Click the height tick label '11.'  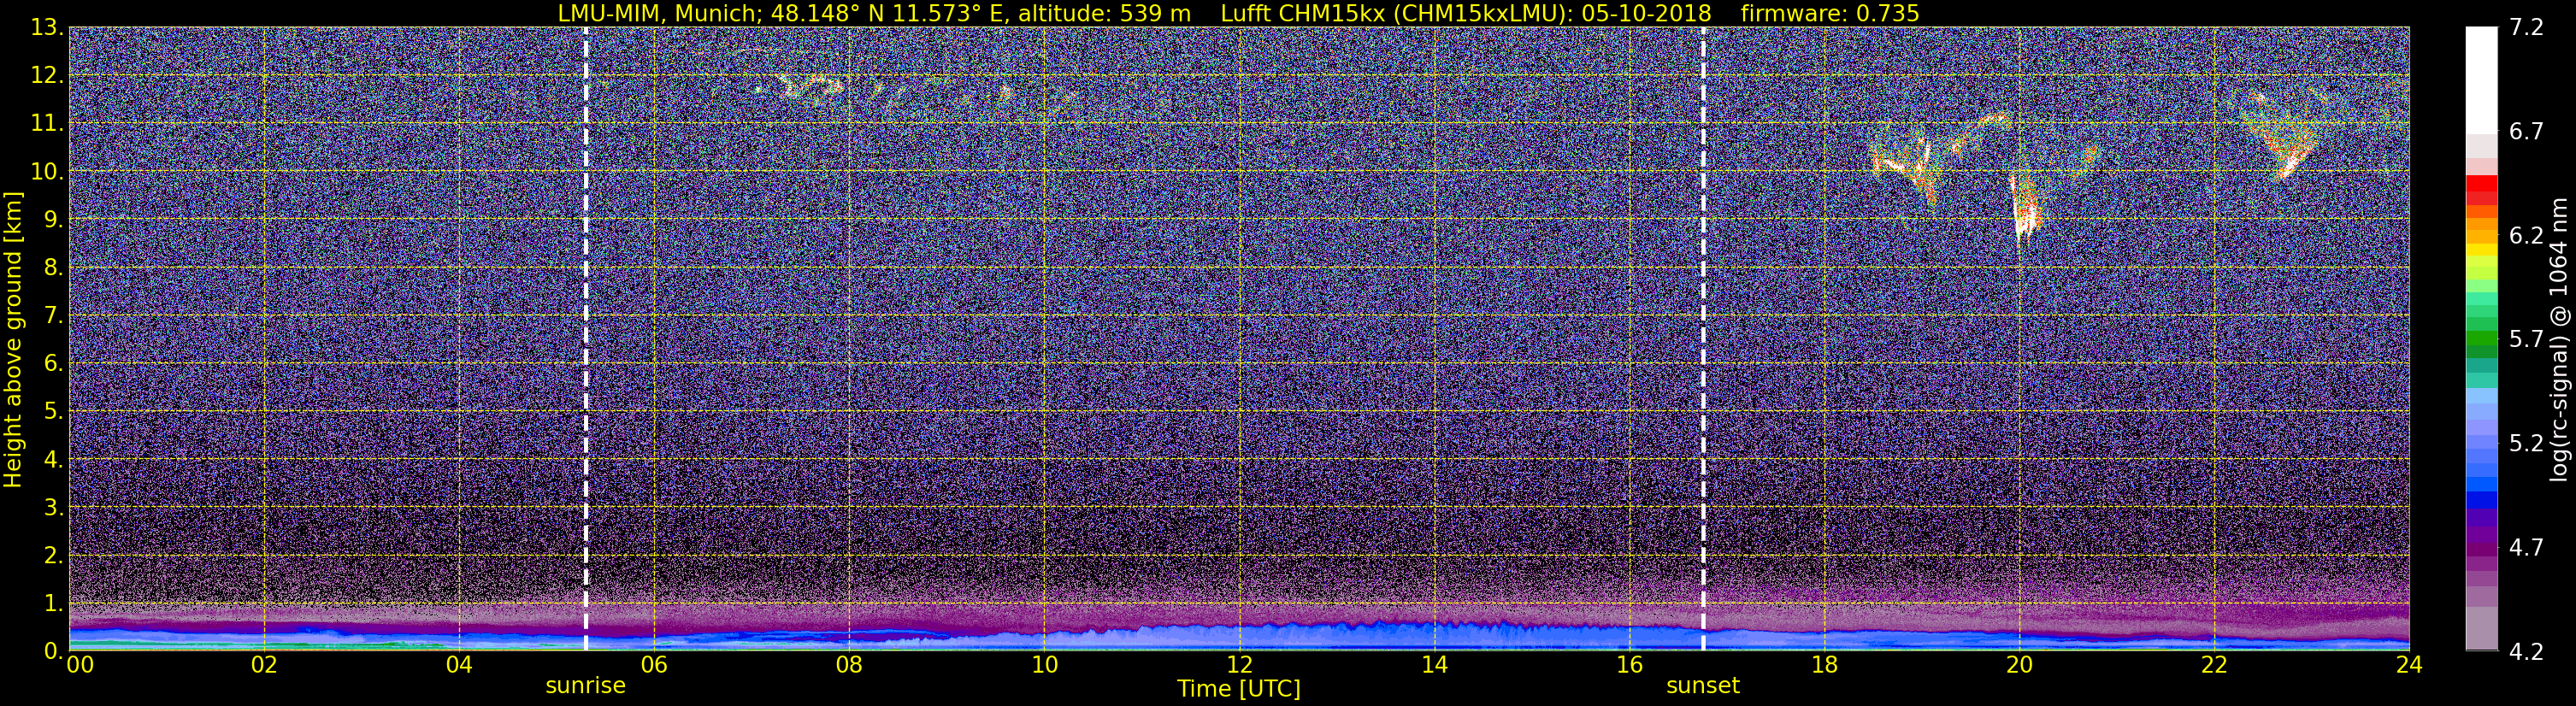coord(46,123)
